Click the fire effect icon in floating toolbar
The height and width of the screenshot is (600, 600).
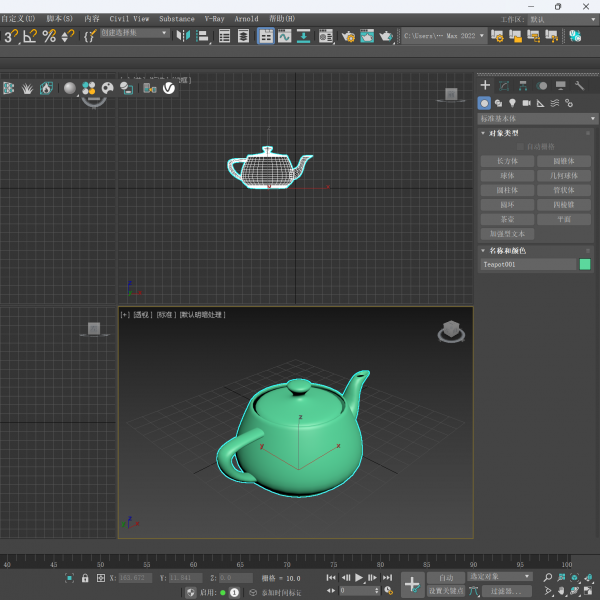coord(46,88)
